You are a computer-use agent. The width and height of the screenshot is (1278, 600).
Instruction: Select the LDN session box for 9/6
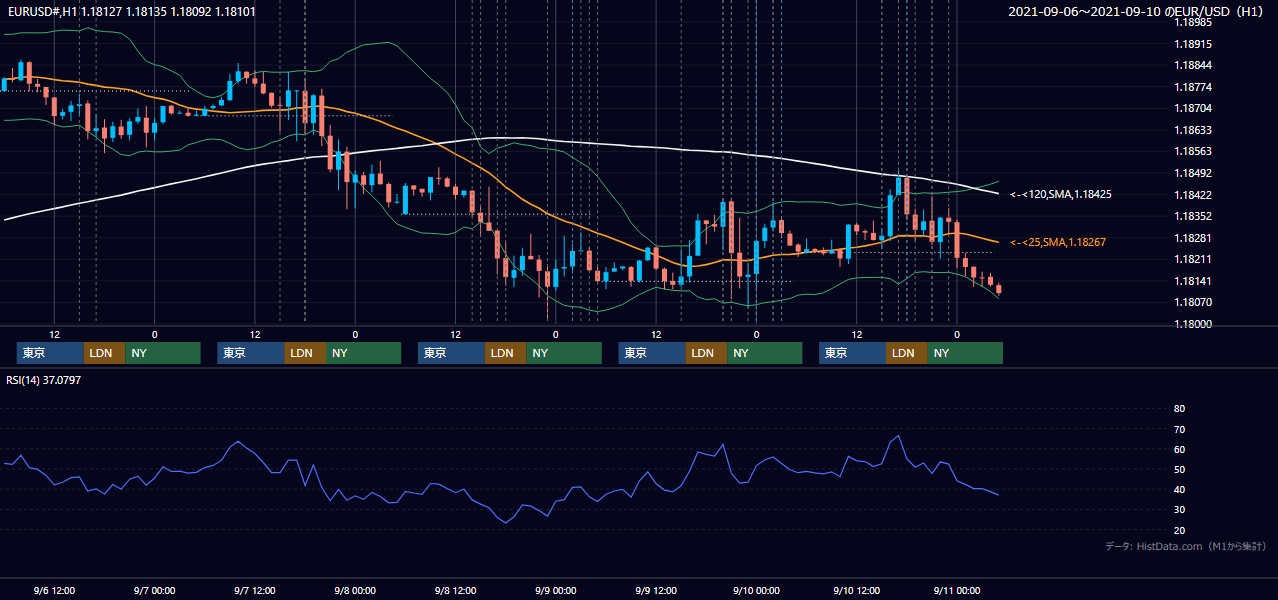(104, 353)
